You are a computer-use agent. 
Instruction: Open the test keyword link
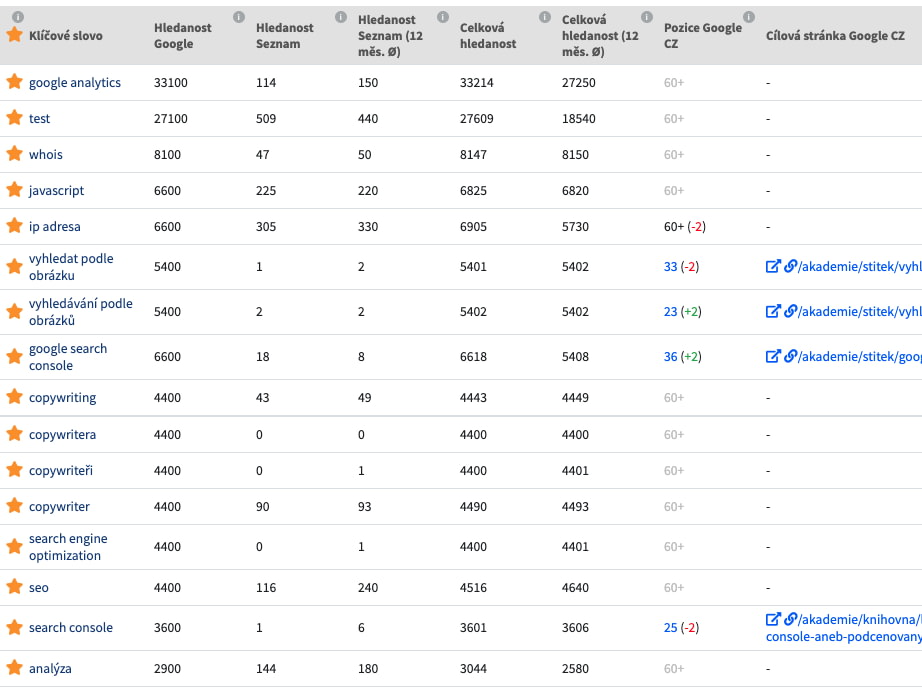[39, 118]
